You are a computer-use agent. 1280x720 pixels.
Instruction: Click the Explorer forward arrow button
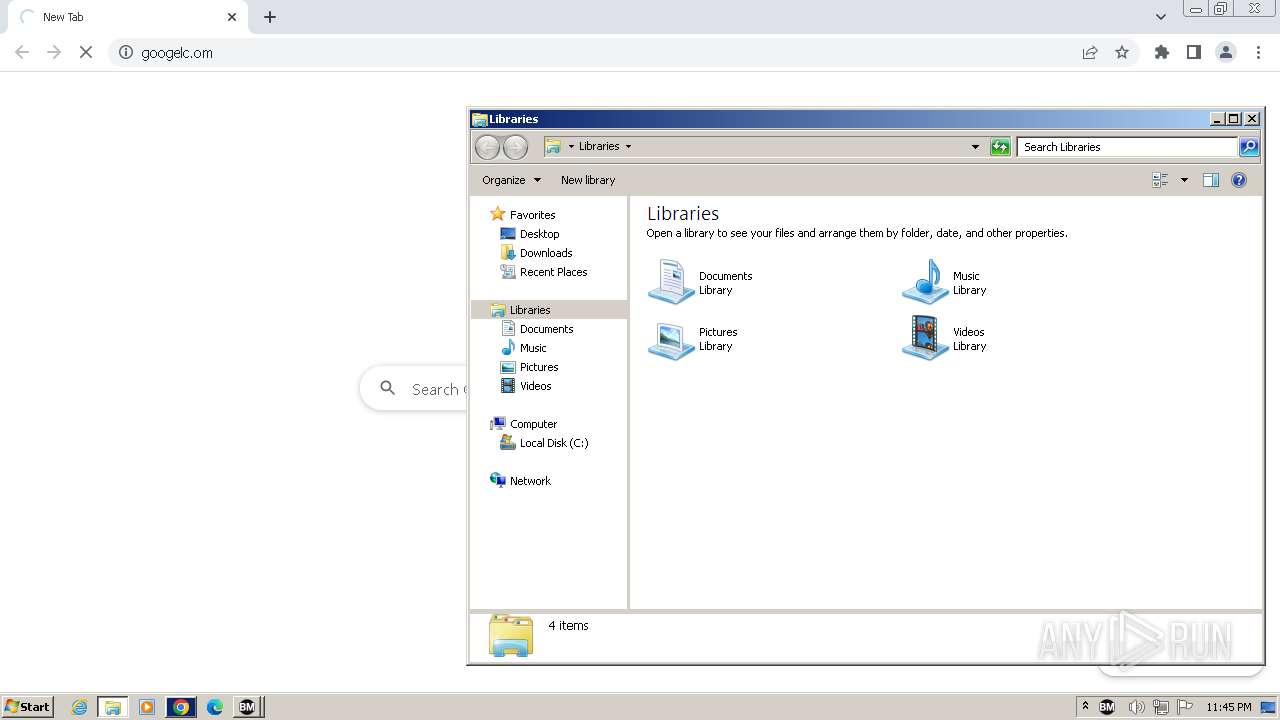point(515,147)
